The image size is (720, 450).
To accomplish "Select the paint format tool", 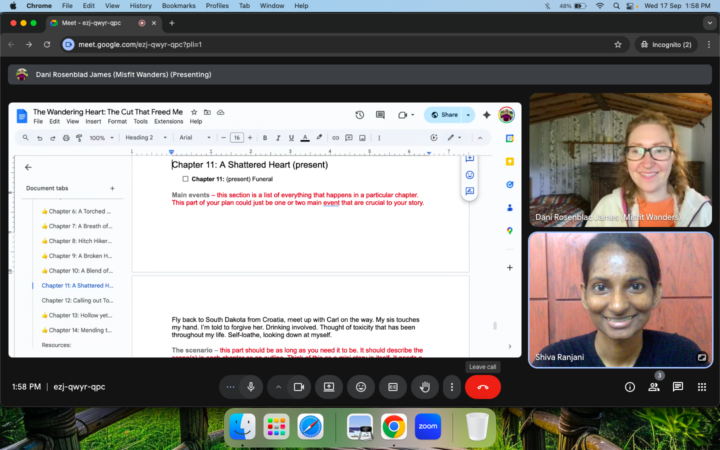I will coord(79,138).
